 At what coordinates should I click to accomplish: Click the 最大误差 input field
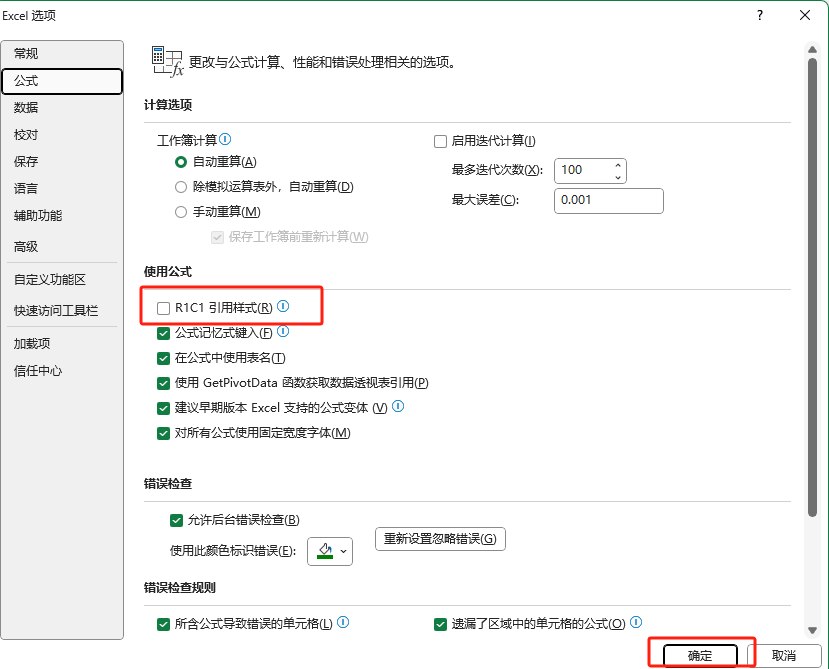click(609, 201)
